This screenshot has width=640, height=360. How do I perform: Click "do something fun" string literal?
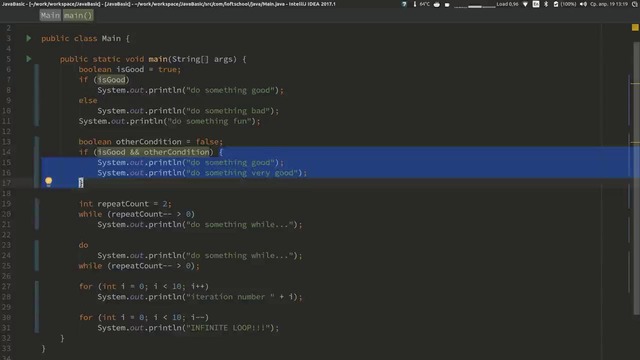click(x=209, y=121)
